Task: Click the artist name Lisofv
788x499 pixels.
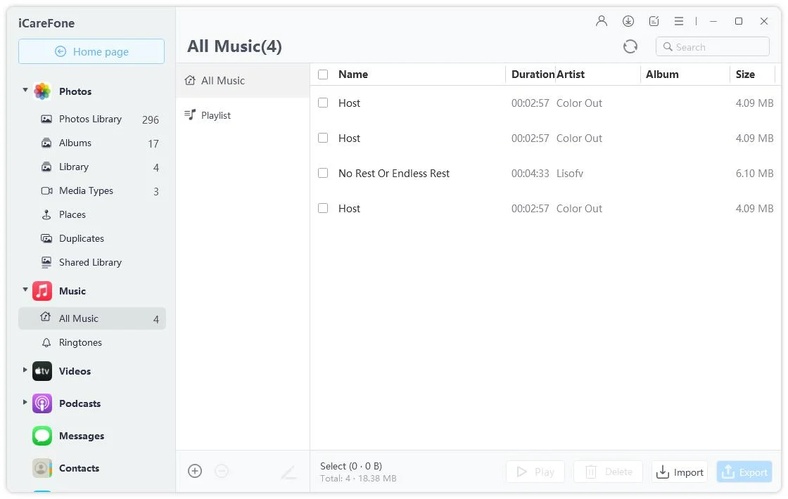Action: [569, 173]
